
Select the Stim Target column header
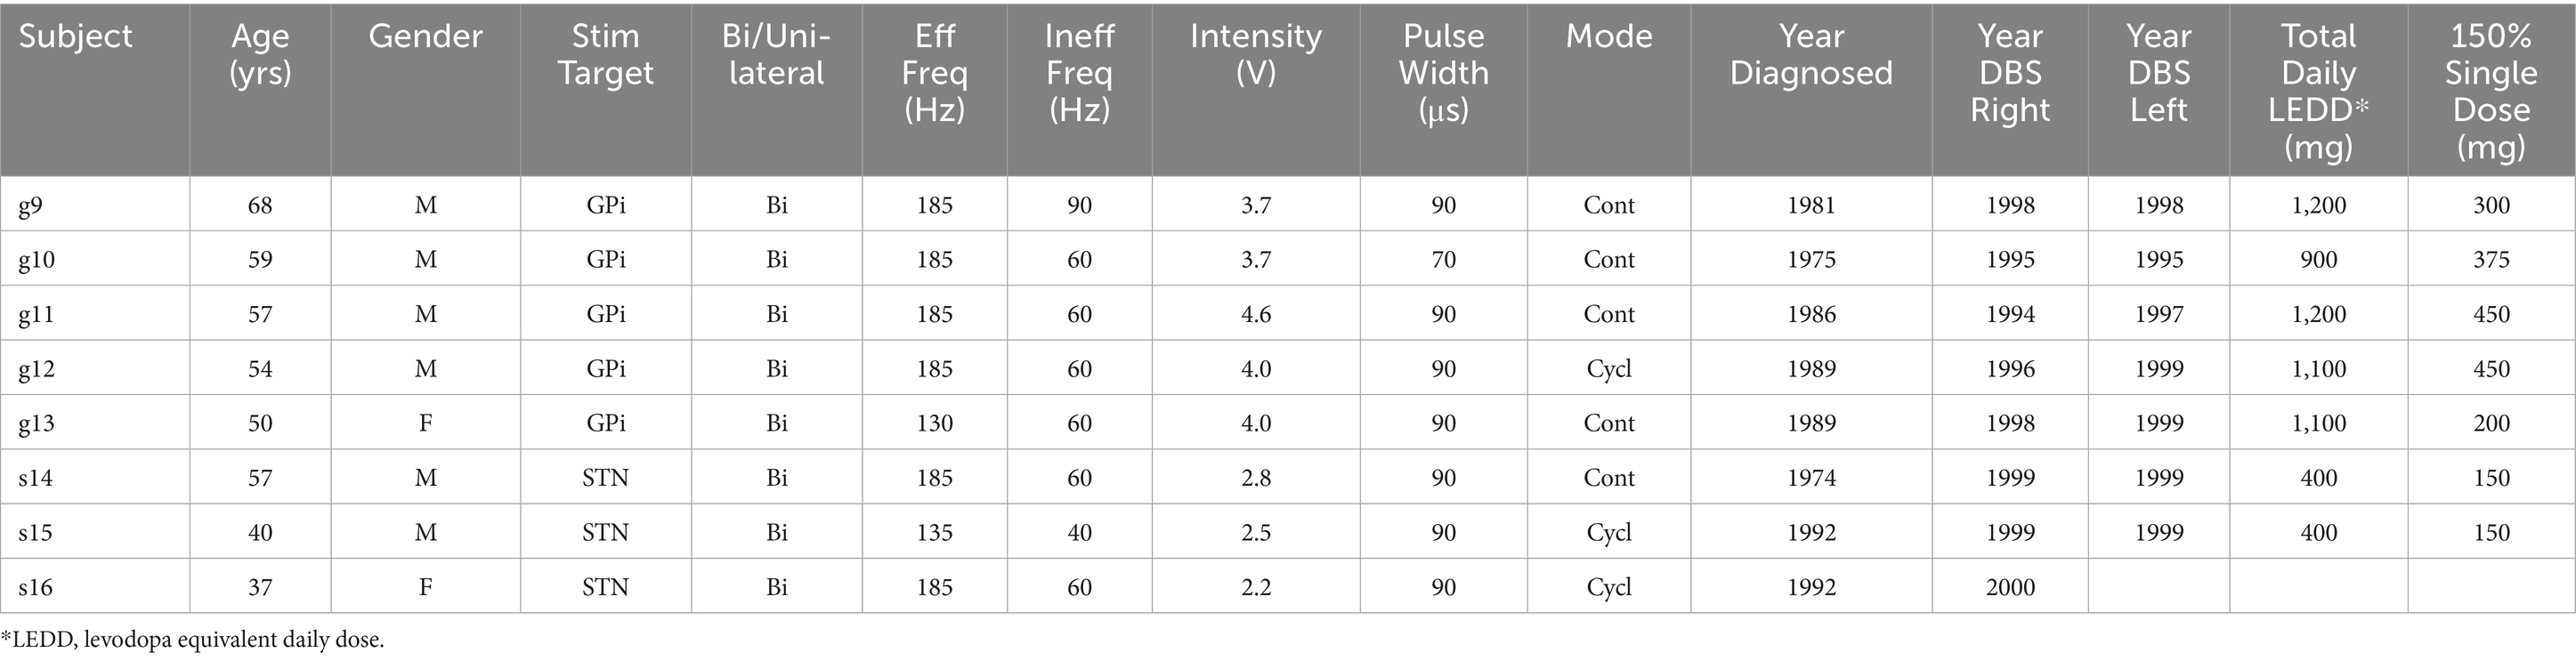(x=605, y=55)
